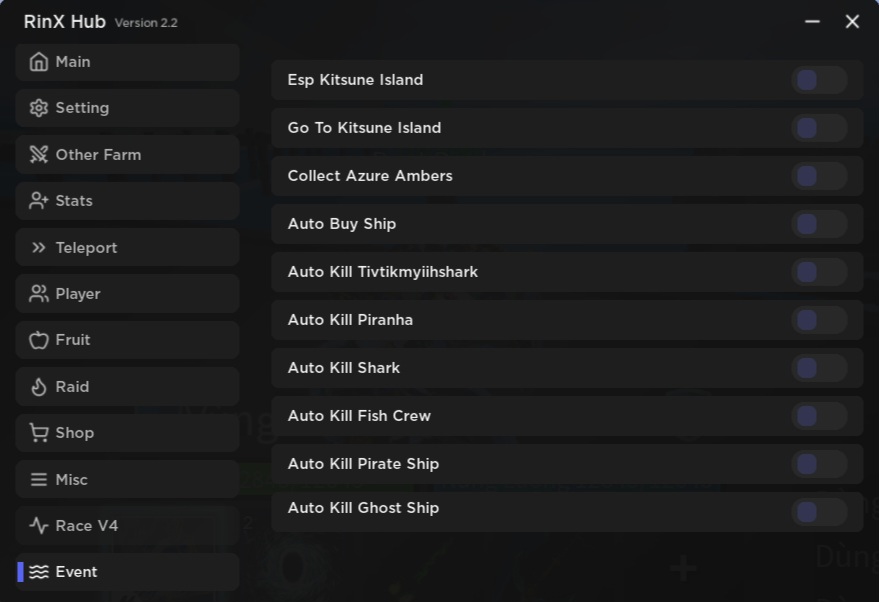
Task: Click the crossed swords Other Farm icon
Action: pyautogui.click(x=39, y=155)
